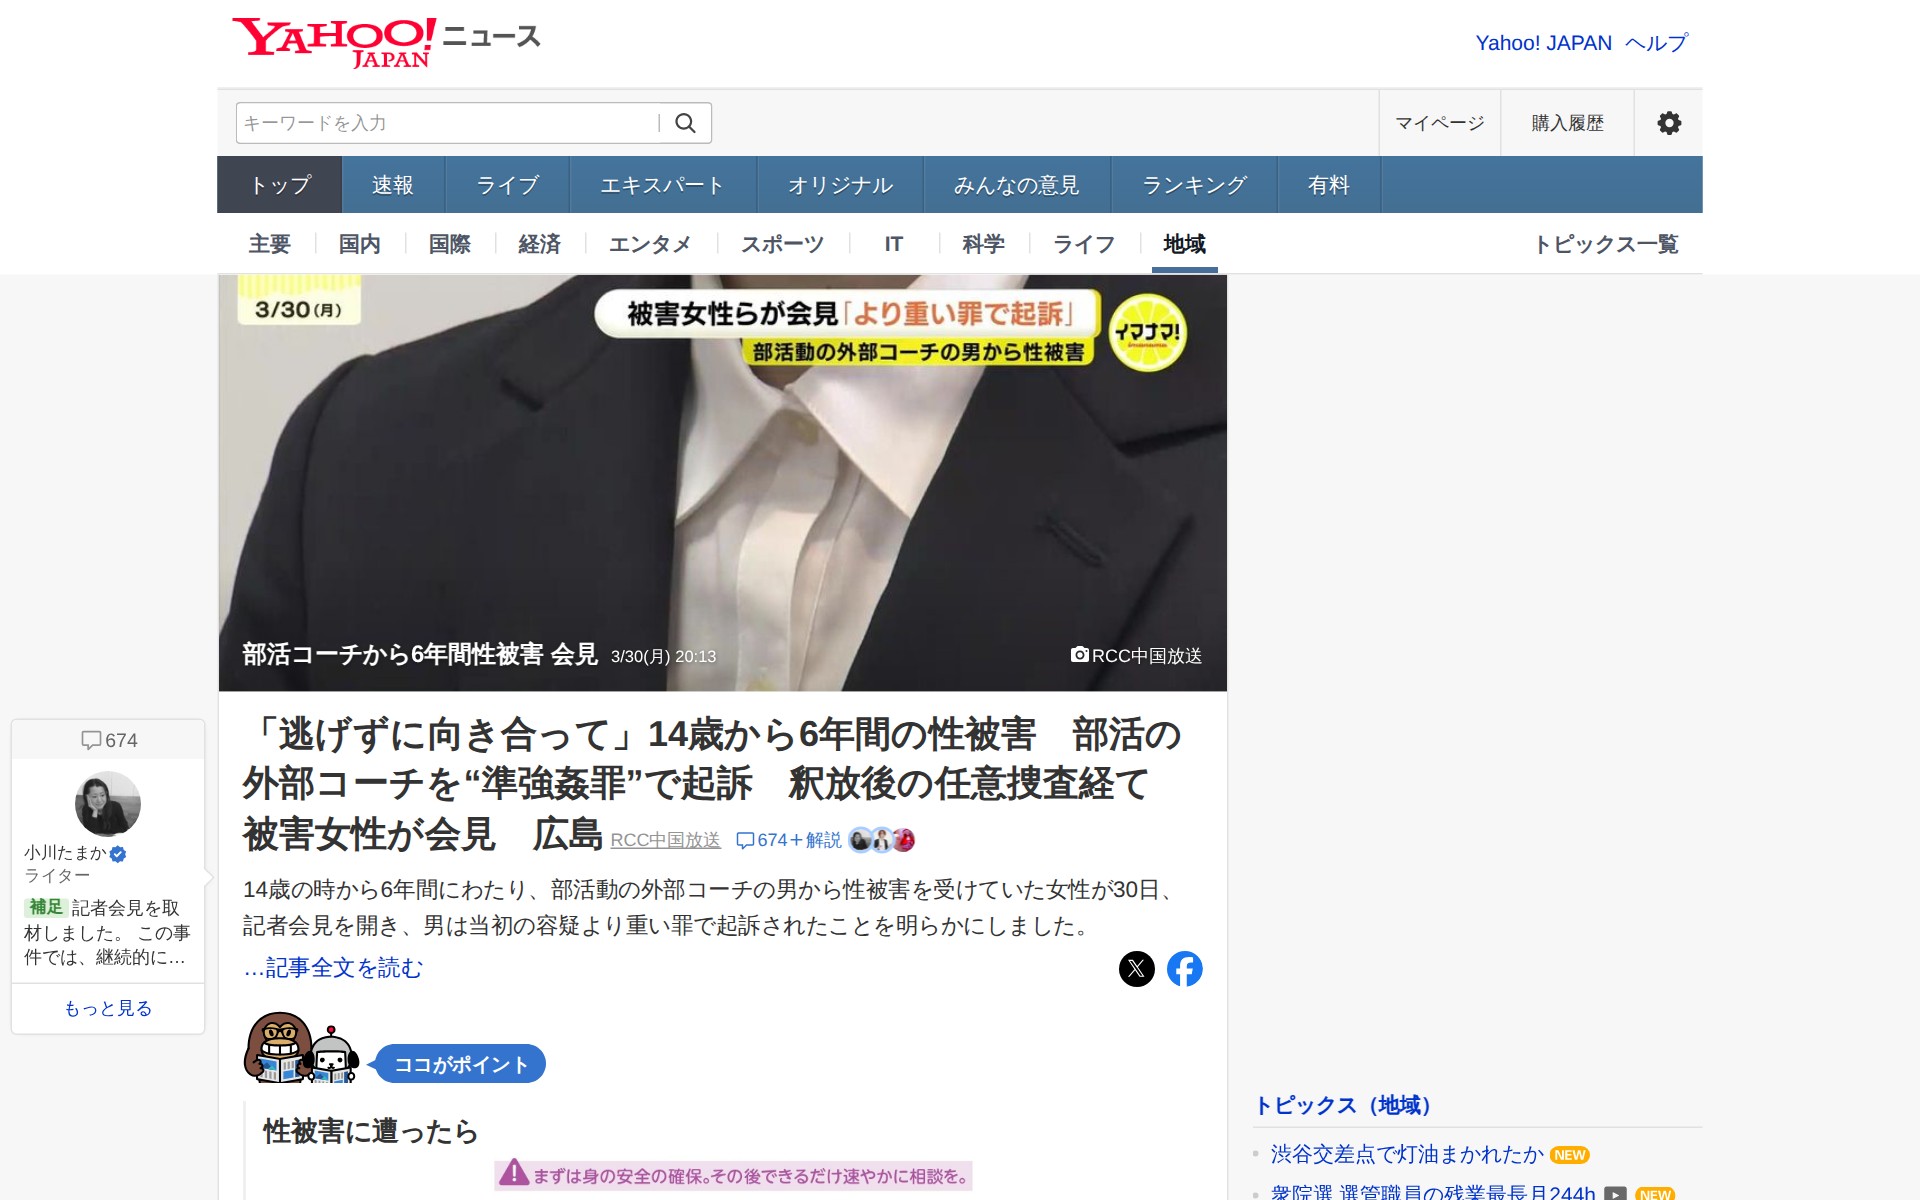Open the 674 comment count in the sidebar
Viewport: 1920px width, 1200px height.
pyautogui.click(x=109, y=740)
